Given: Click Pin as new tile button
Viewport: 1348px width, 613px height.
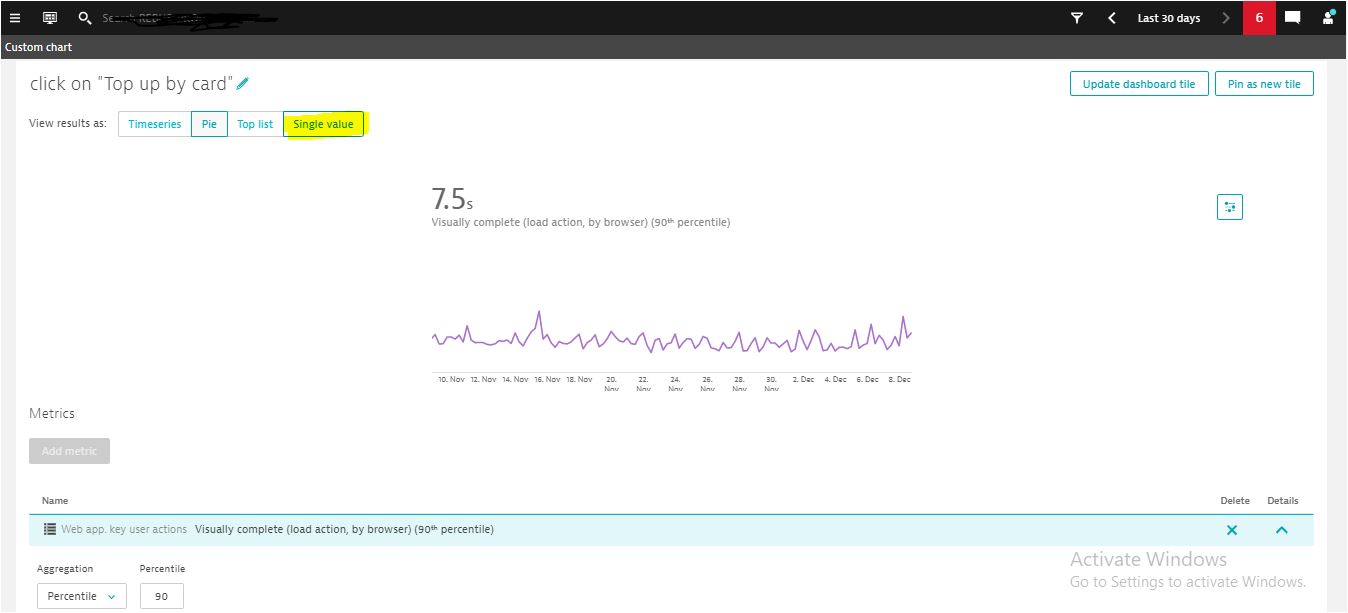Looking at the screenshot, I should (x=1264, y=84).
